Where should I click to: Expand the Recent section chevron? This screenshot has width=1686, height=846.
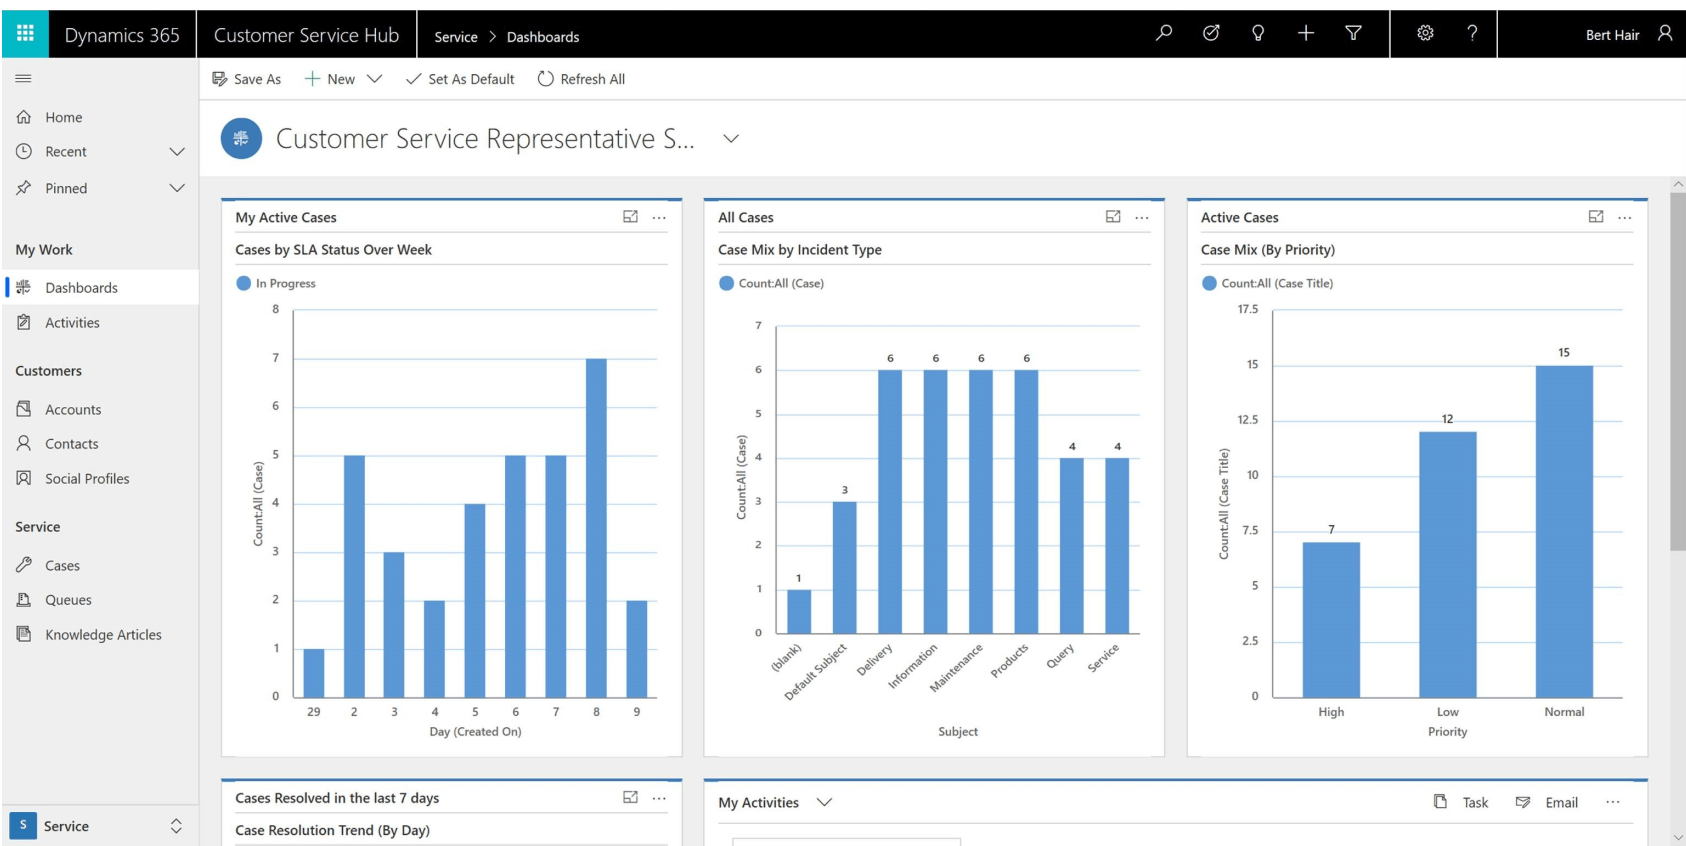click(177, 152)
